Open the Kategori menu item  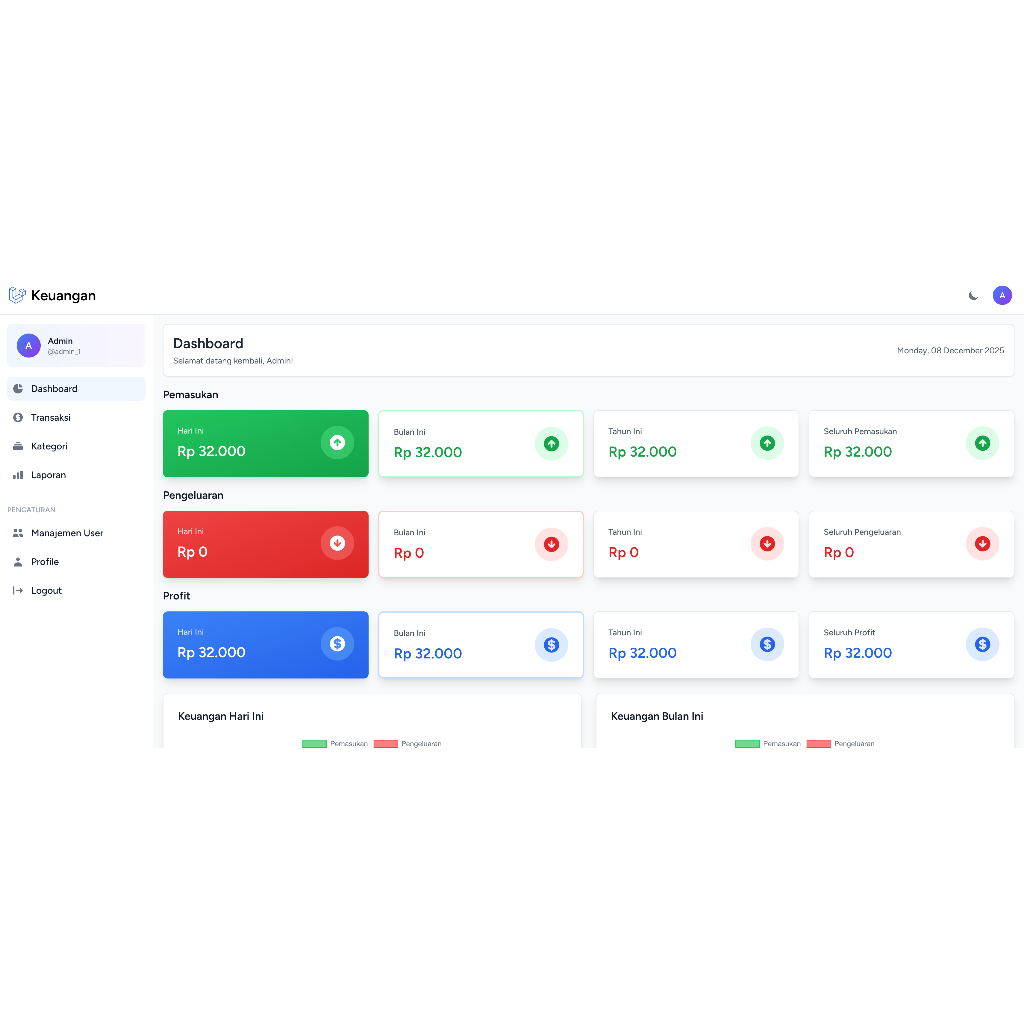click(x=76, y=446)
